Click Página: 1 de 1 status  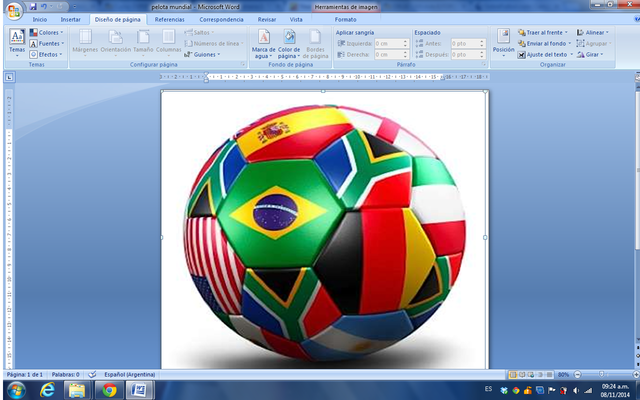(x=24, y=374)
